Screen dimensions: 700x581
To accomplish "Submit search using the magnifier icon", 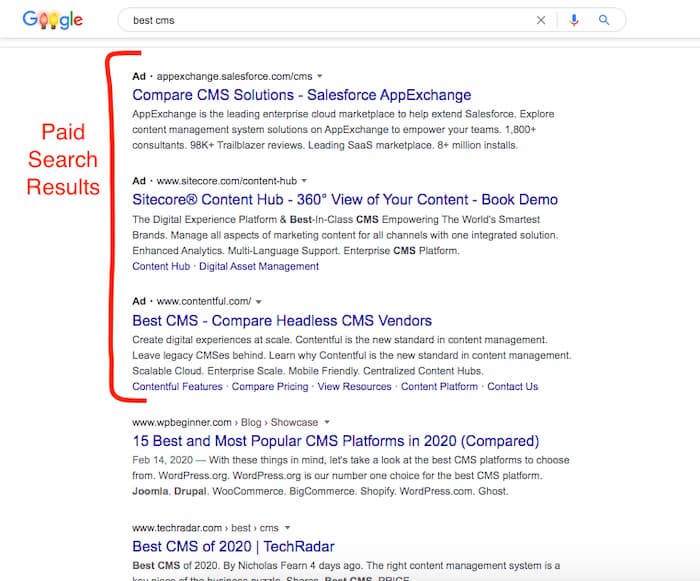I will click(604, 20).
